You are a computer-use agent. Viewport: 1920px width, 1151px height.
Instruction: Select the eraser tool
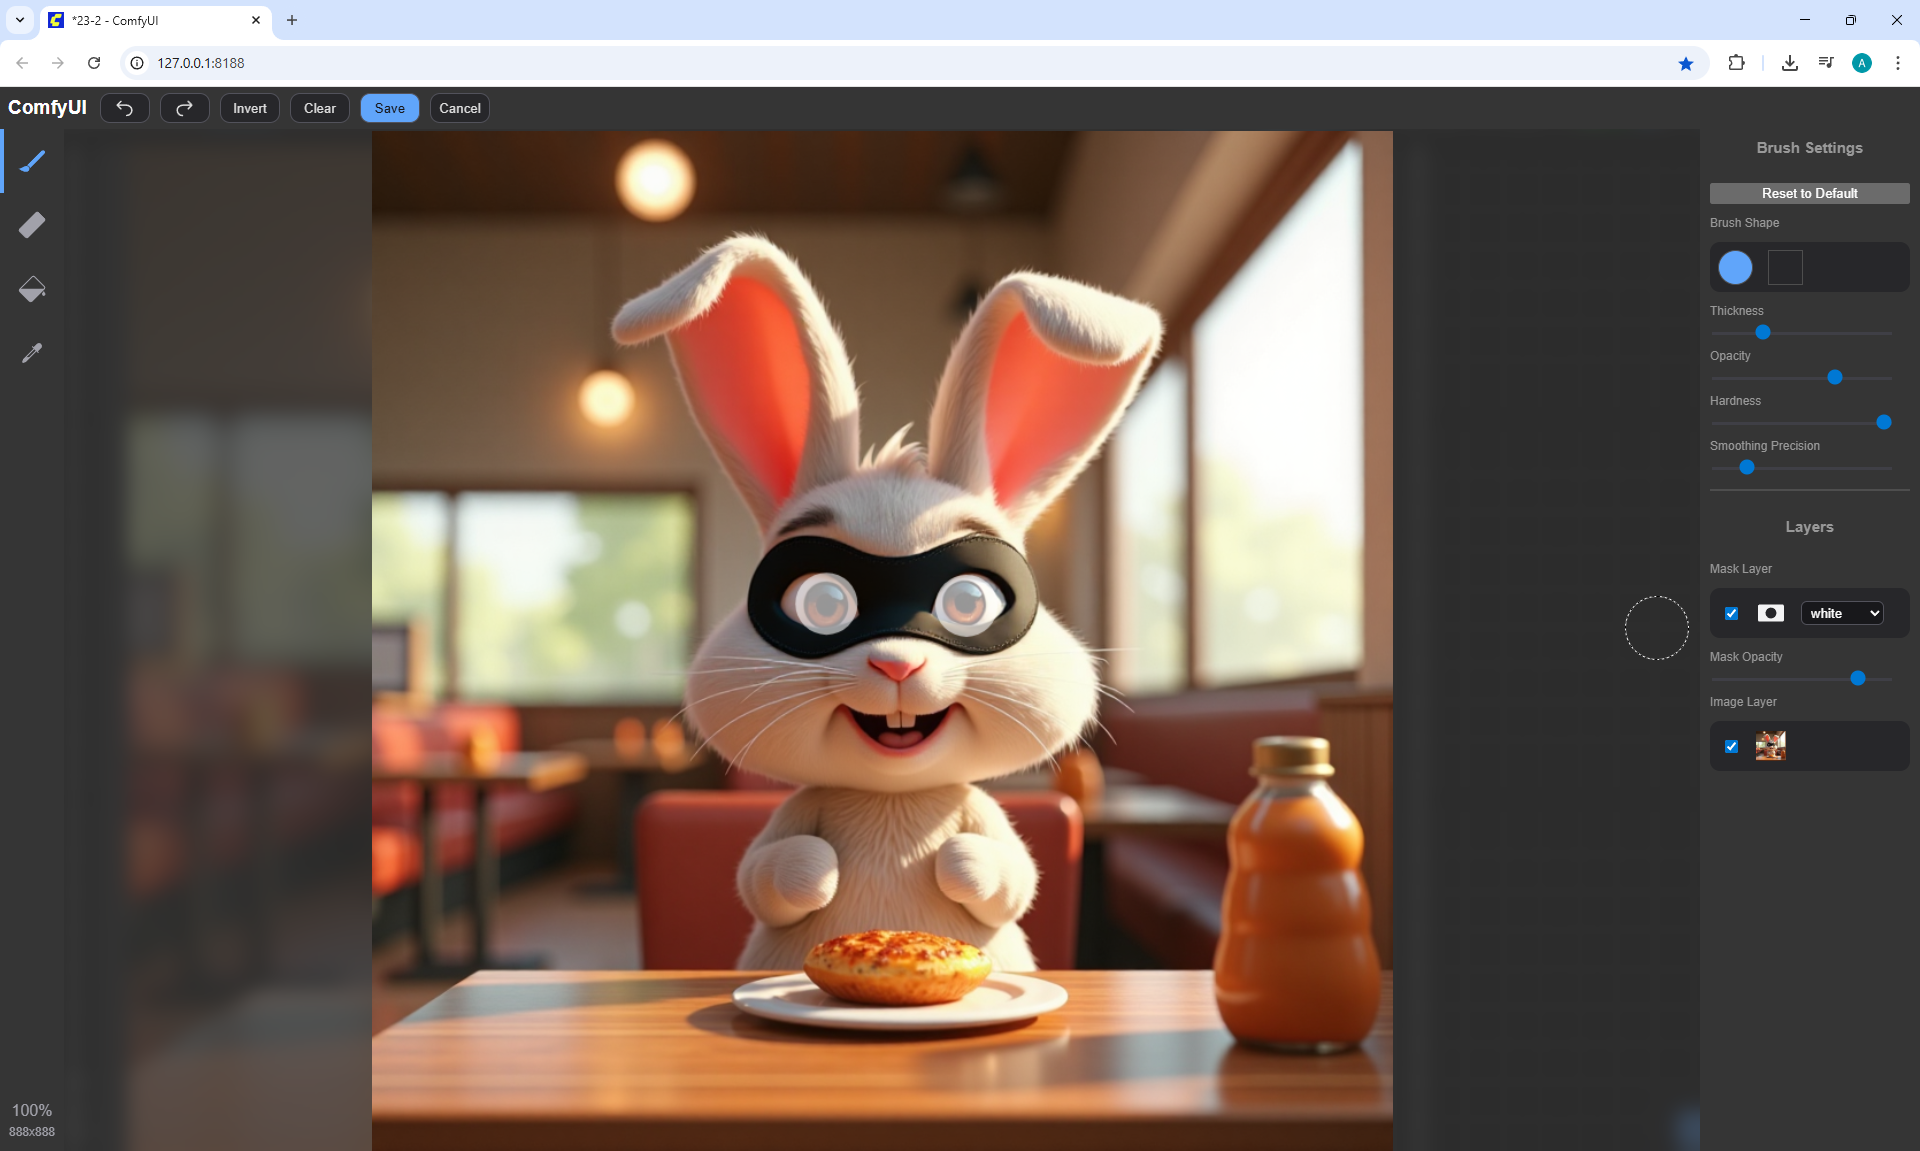click(32, 225)
